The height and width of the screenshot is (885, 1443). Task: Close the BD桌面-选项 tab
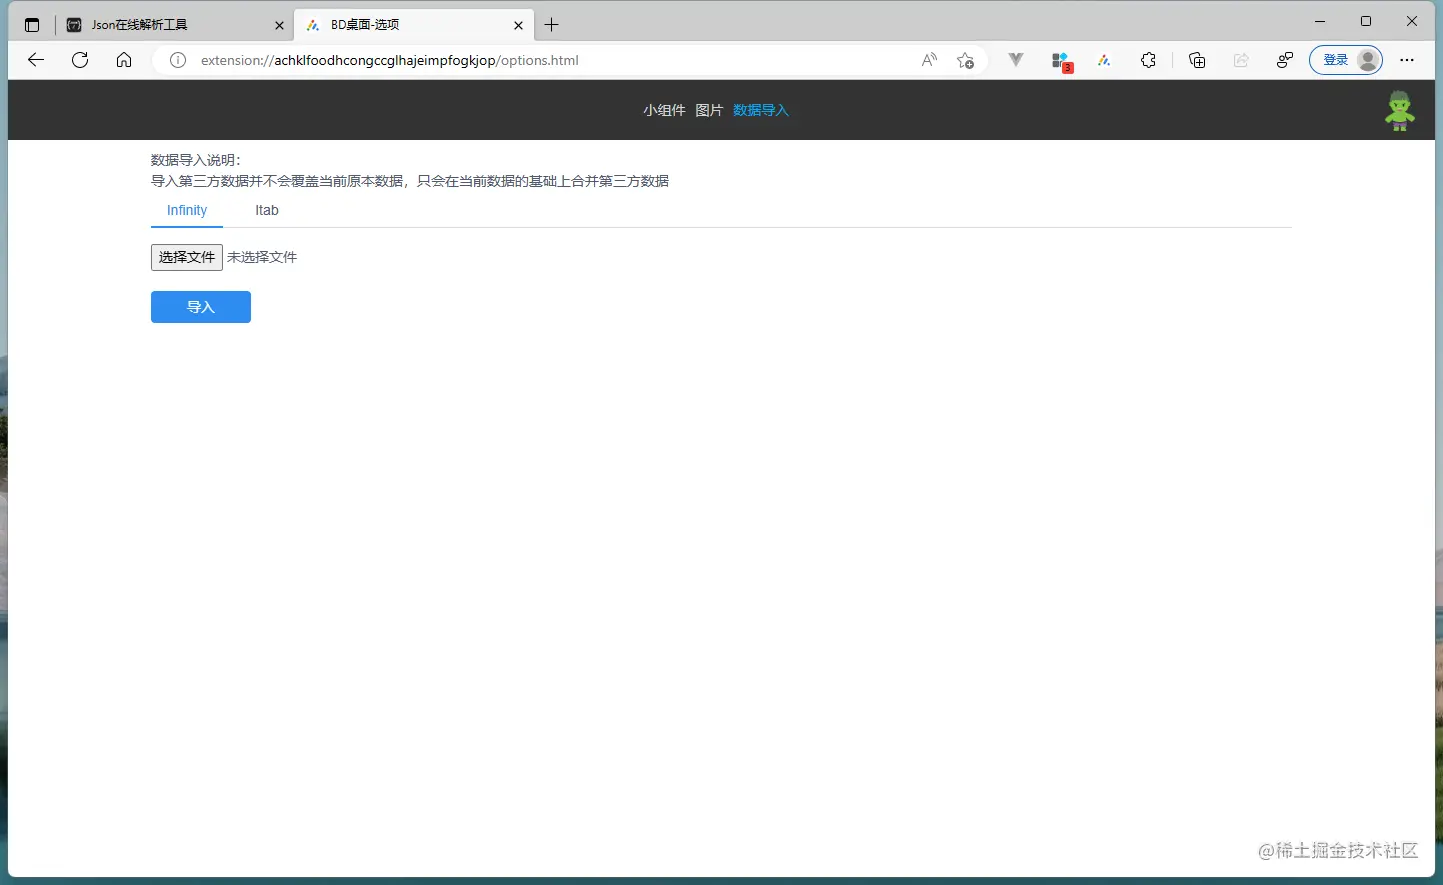tap(518, 26)
